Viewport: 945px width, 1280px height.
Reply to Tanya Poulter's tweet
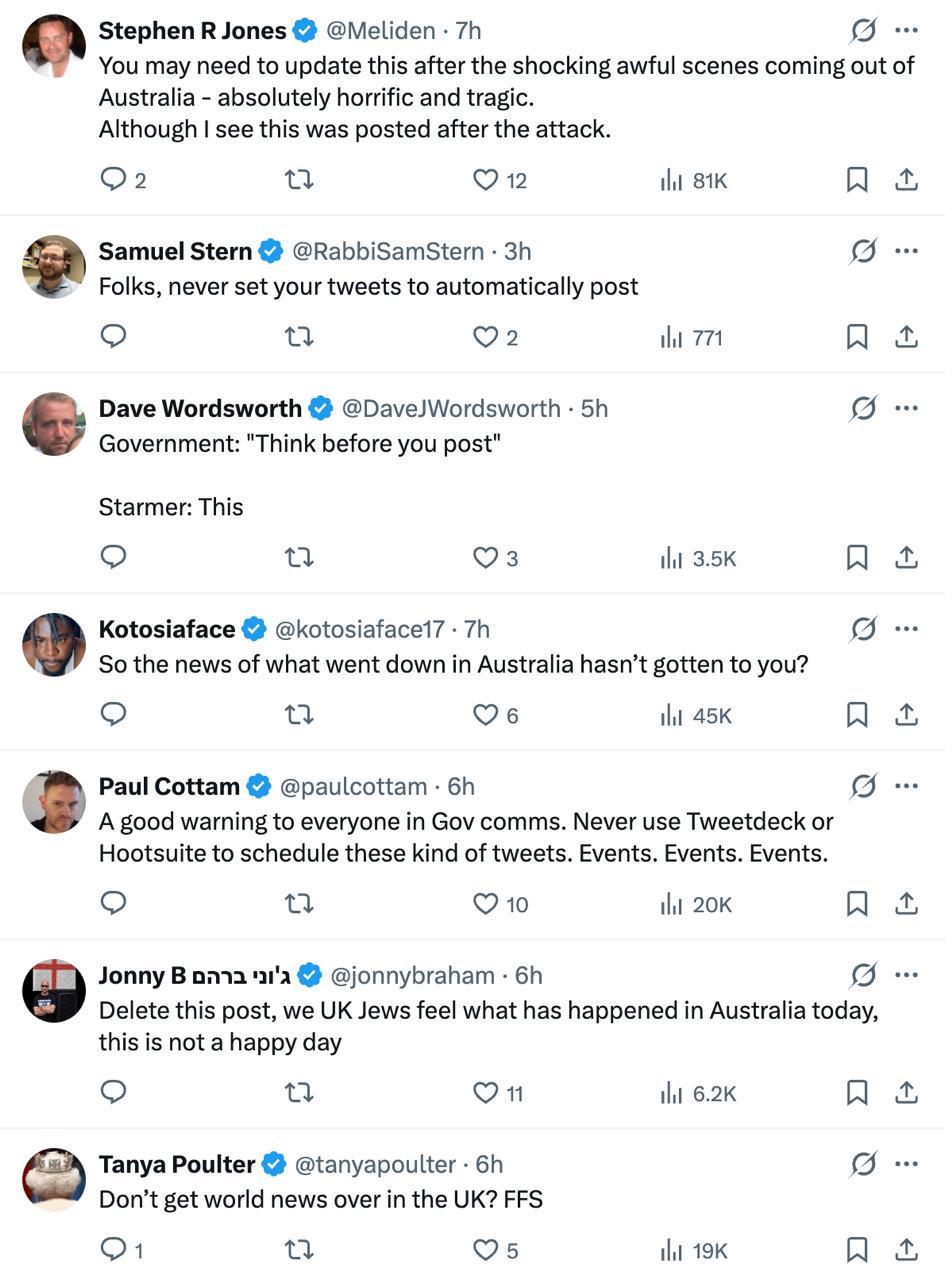click(114, 1250)
